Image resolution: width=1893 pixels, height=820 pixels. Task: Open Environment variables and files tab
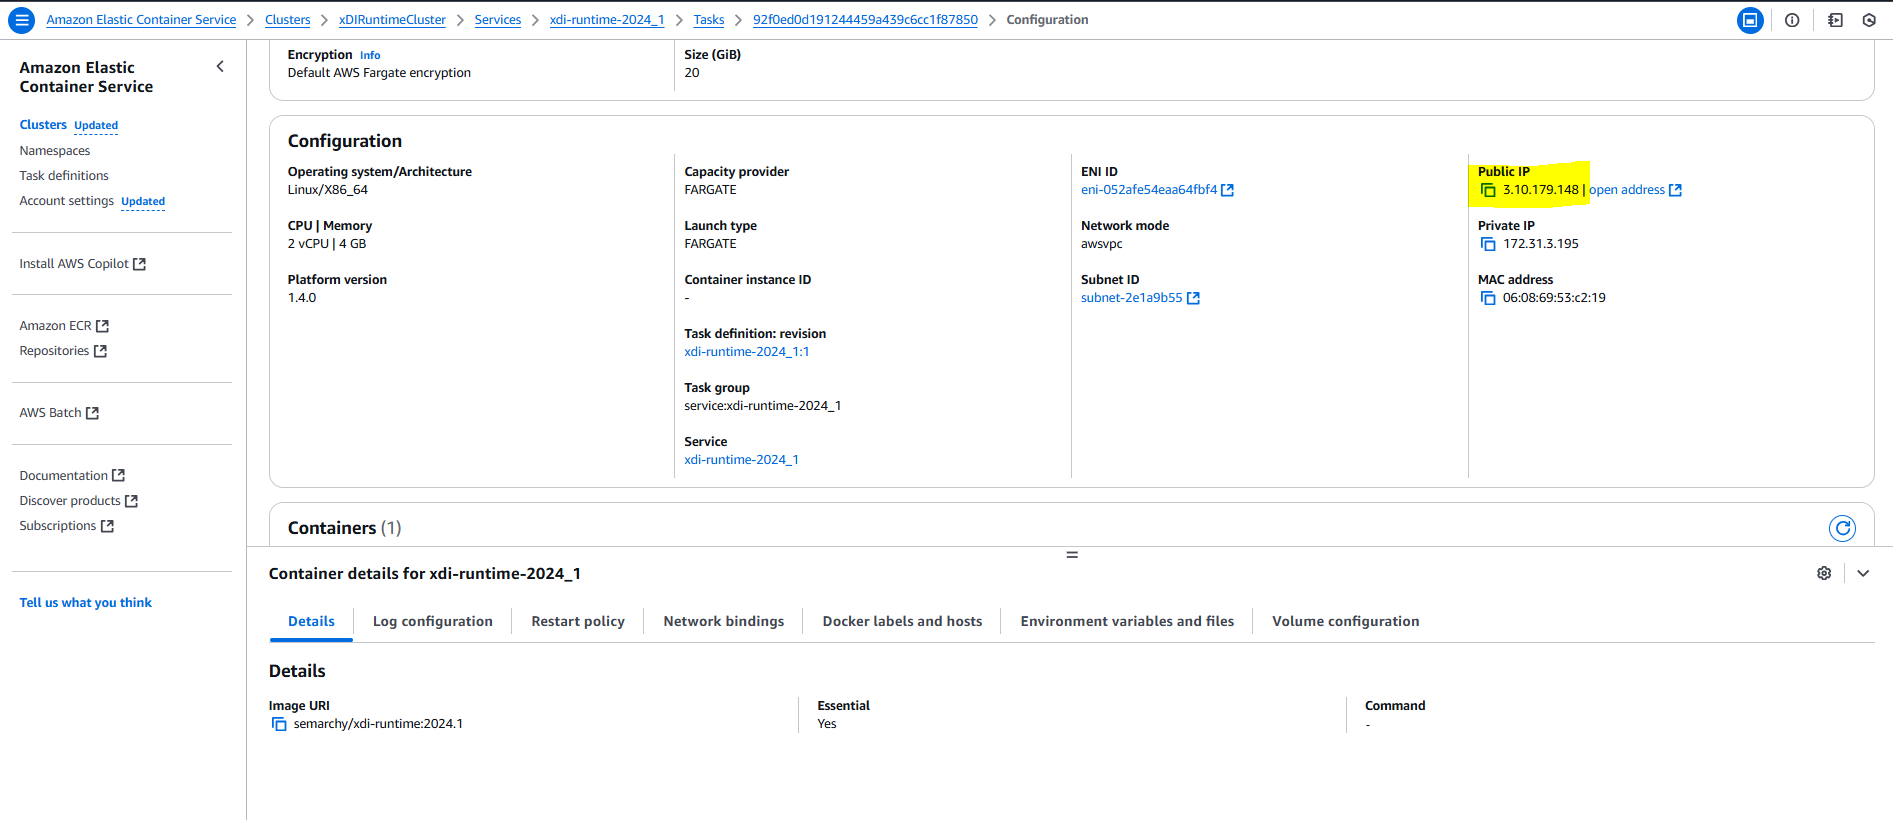pyautogui.click(x=1127, y=621)
